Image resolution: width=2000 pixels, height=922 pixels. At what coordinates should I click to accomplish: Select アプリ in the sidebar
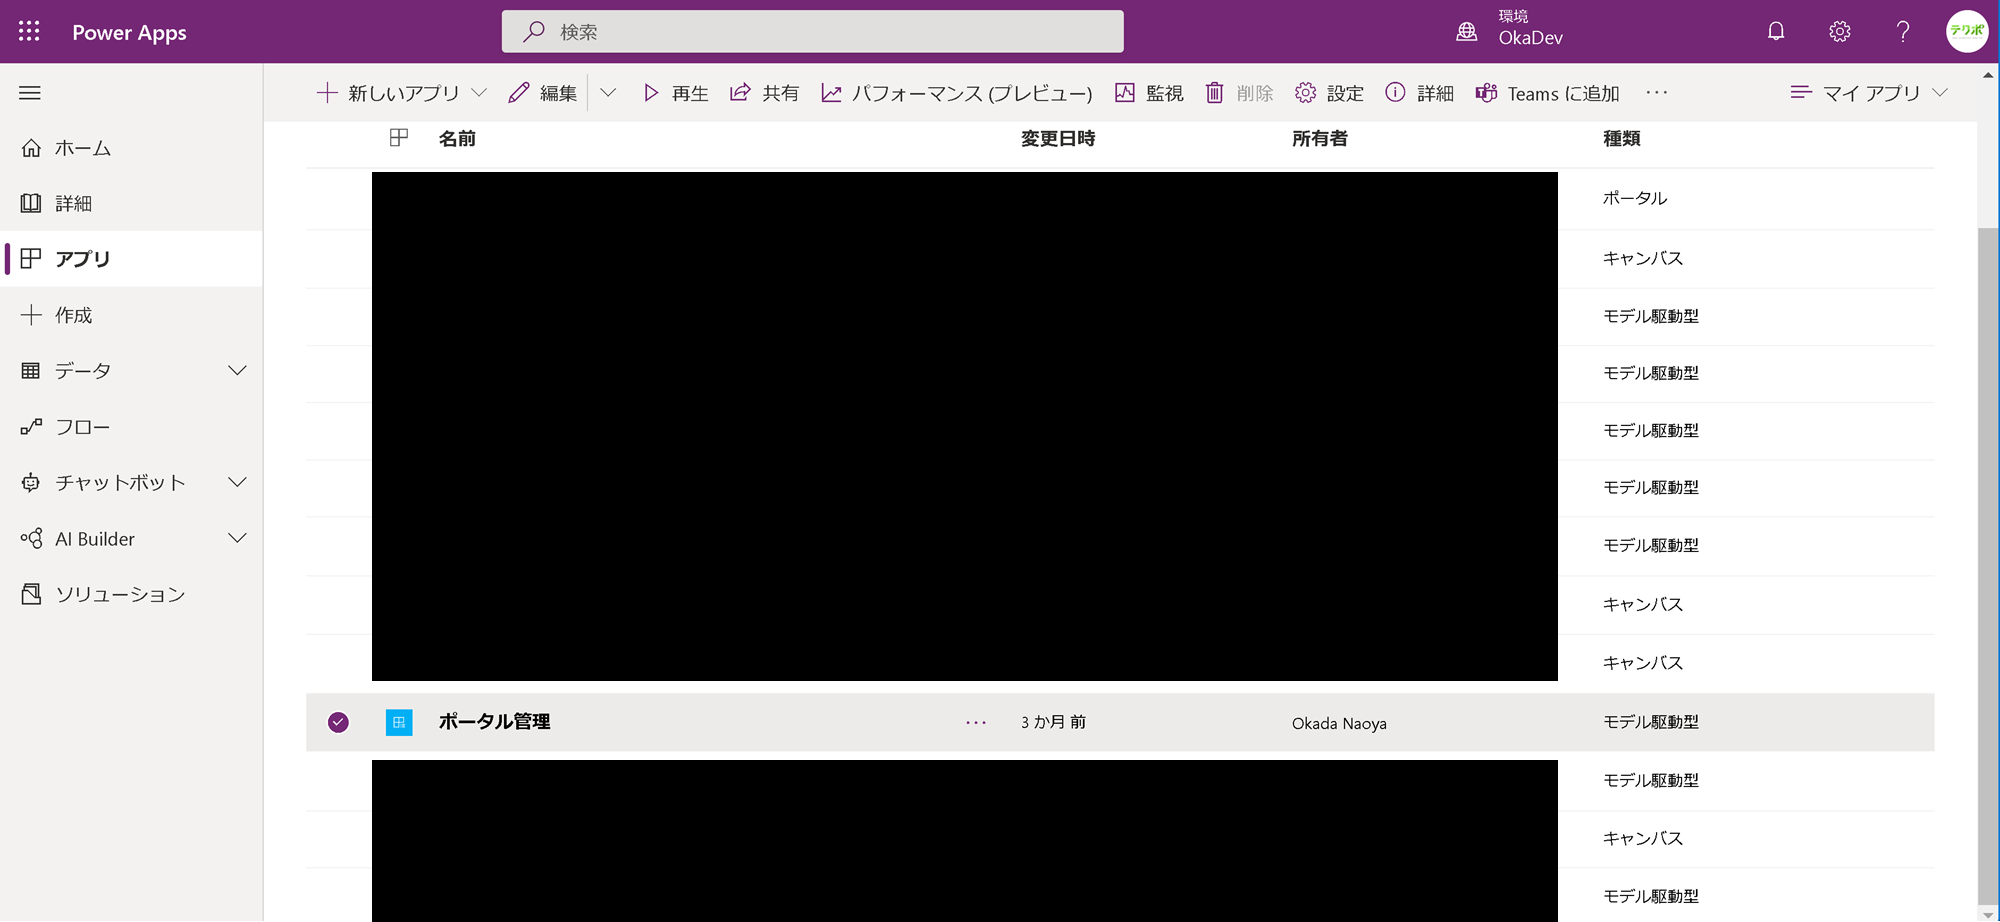(x=131, y=259)
